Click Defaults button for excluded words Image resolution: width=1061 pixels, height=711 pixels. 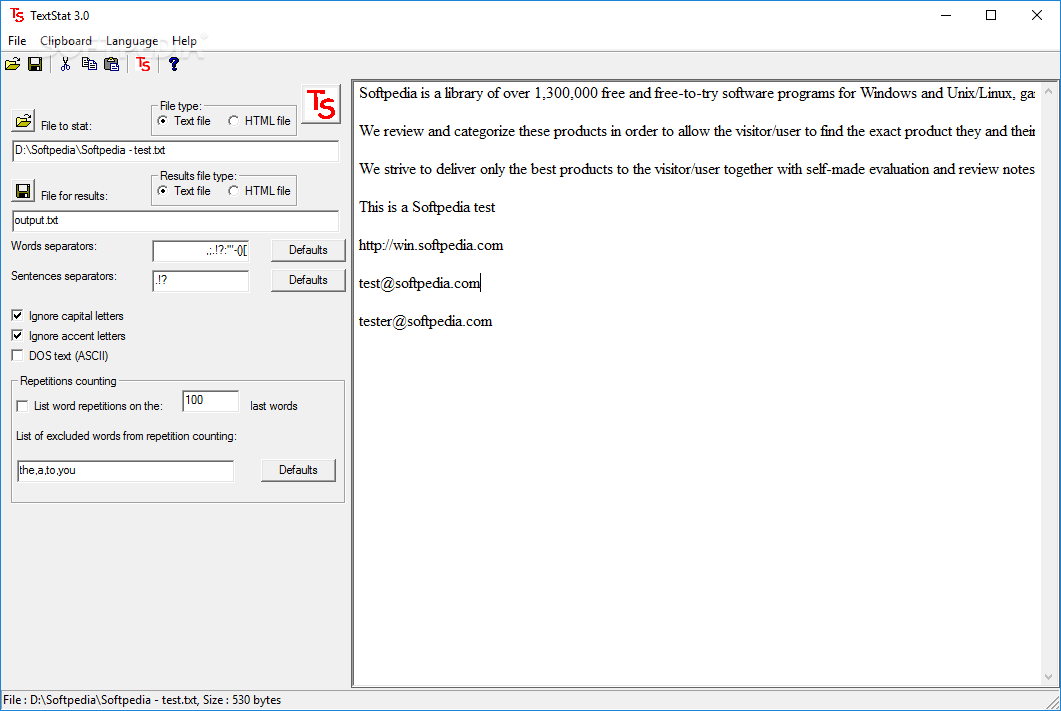(298, 470)
